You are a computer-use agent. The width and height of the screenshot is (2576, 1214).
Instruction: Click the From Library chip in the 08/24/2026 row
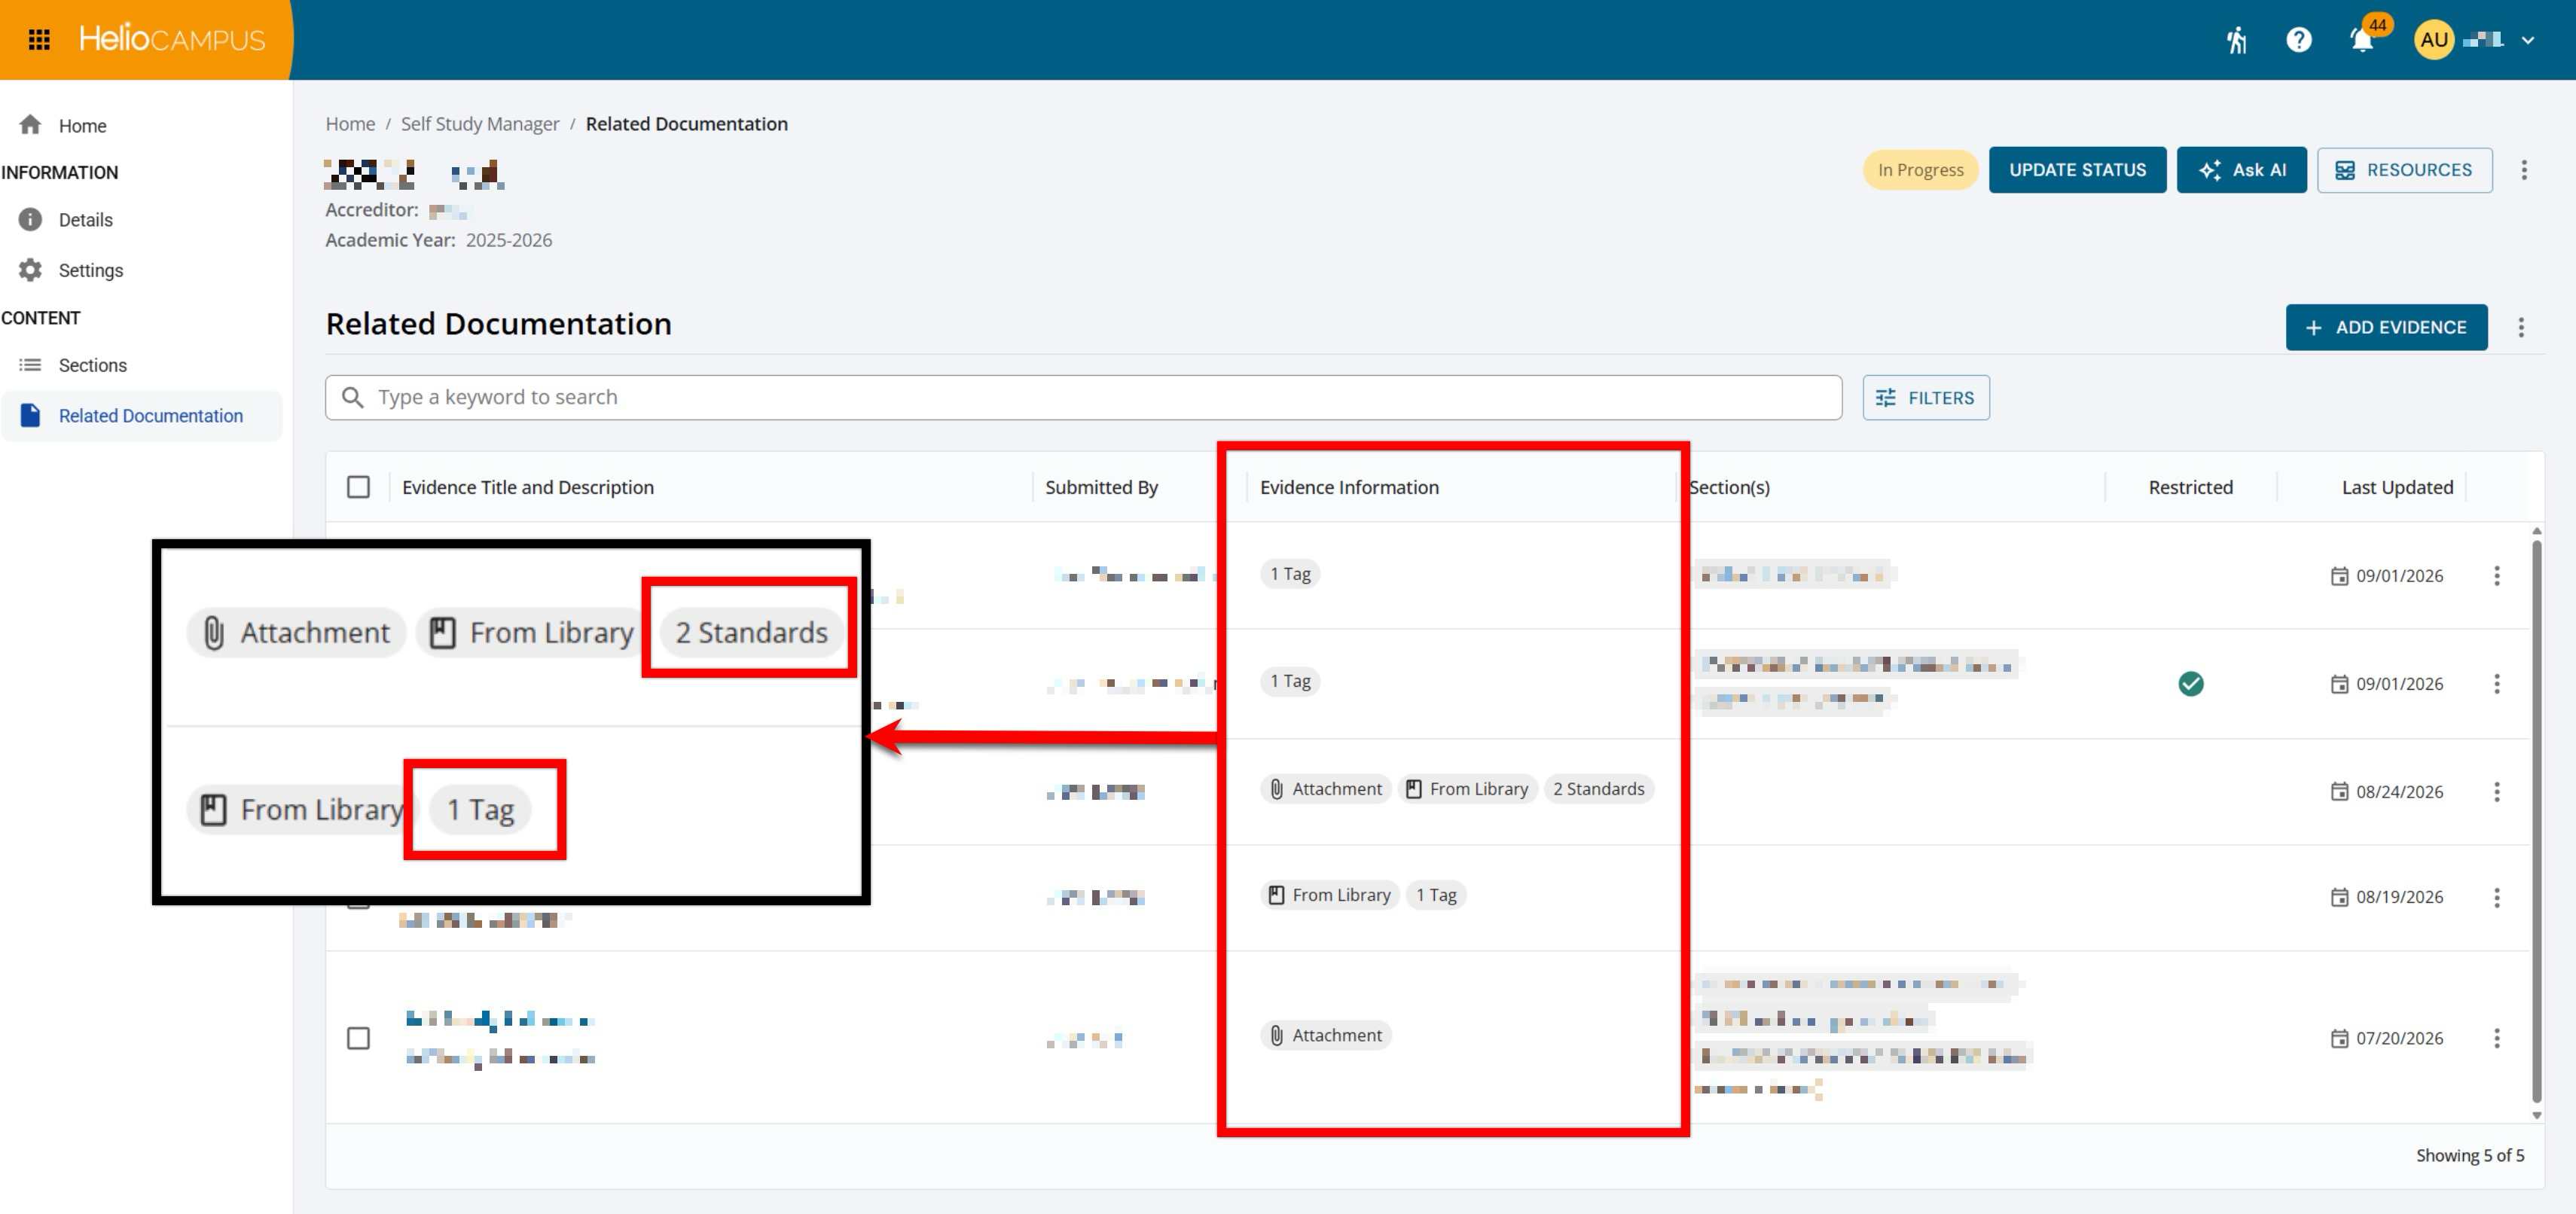tap(1467, 789)
